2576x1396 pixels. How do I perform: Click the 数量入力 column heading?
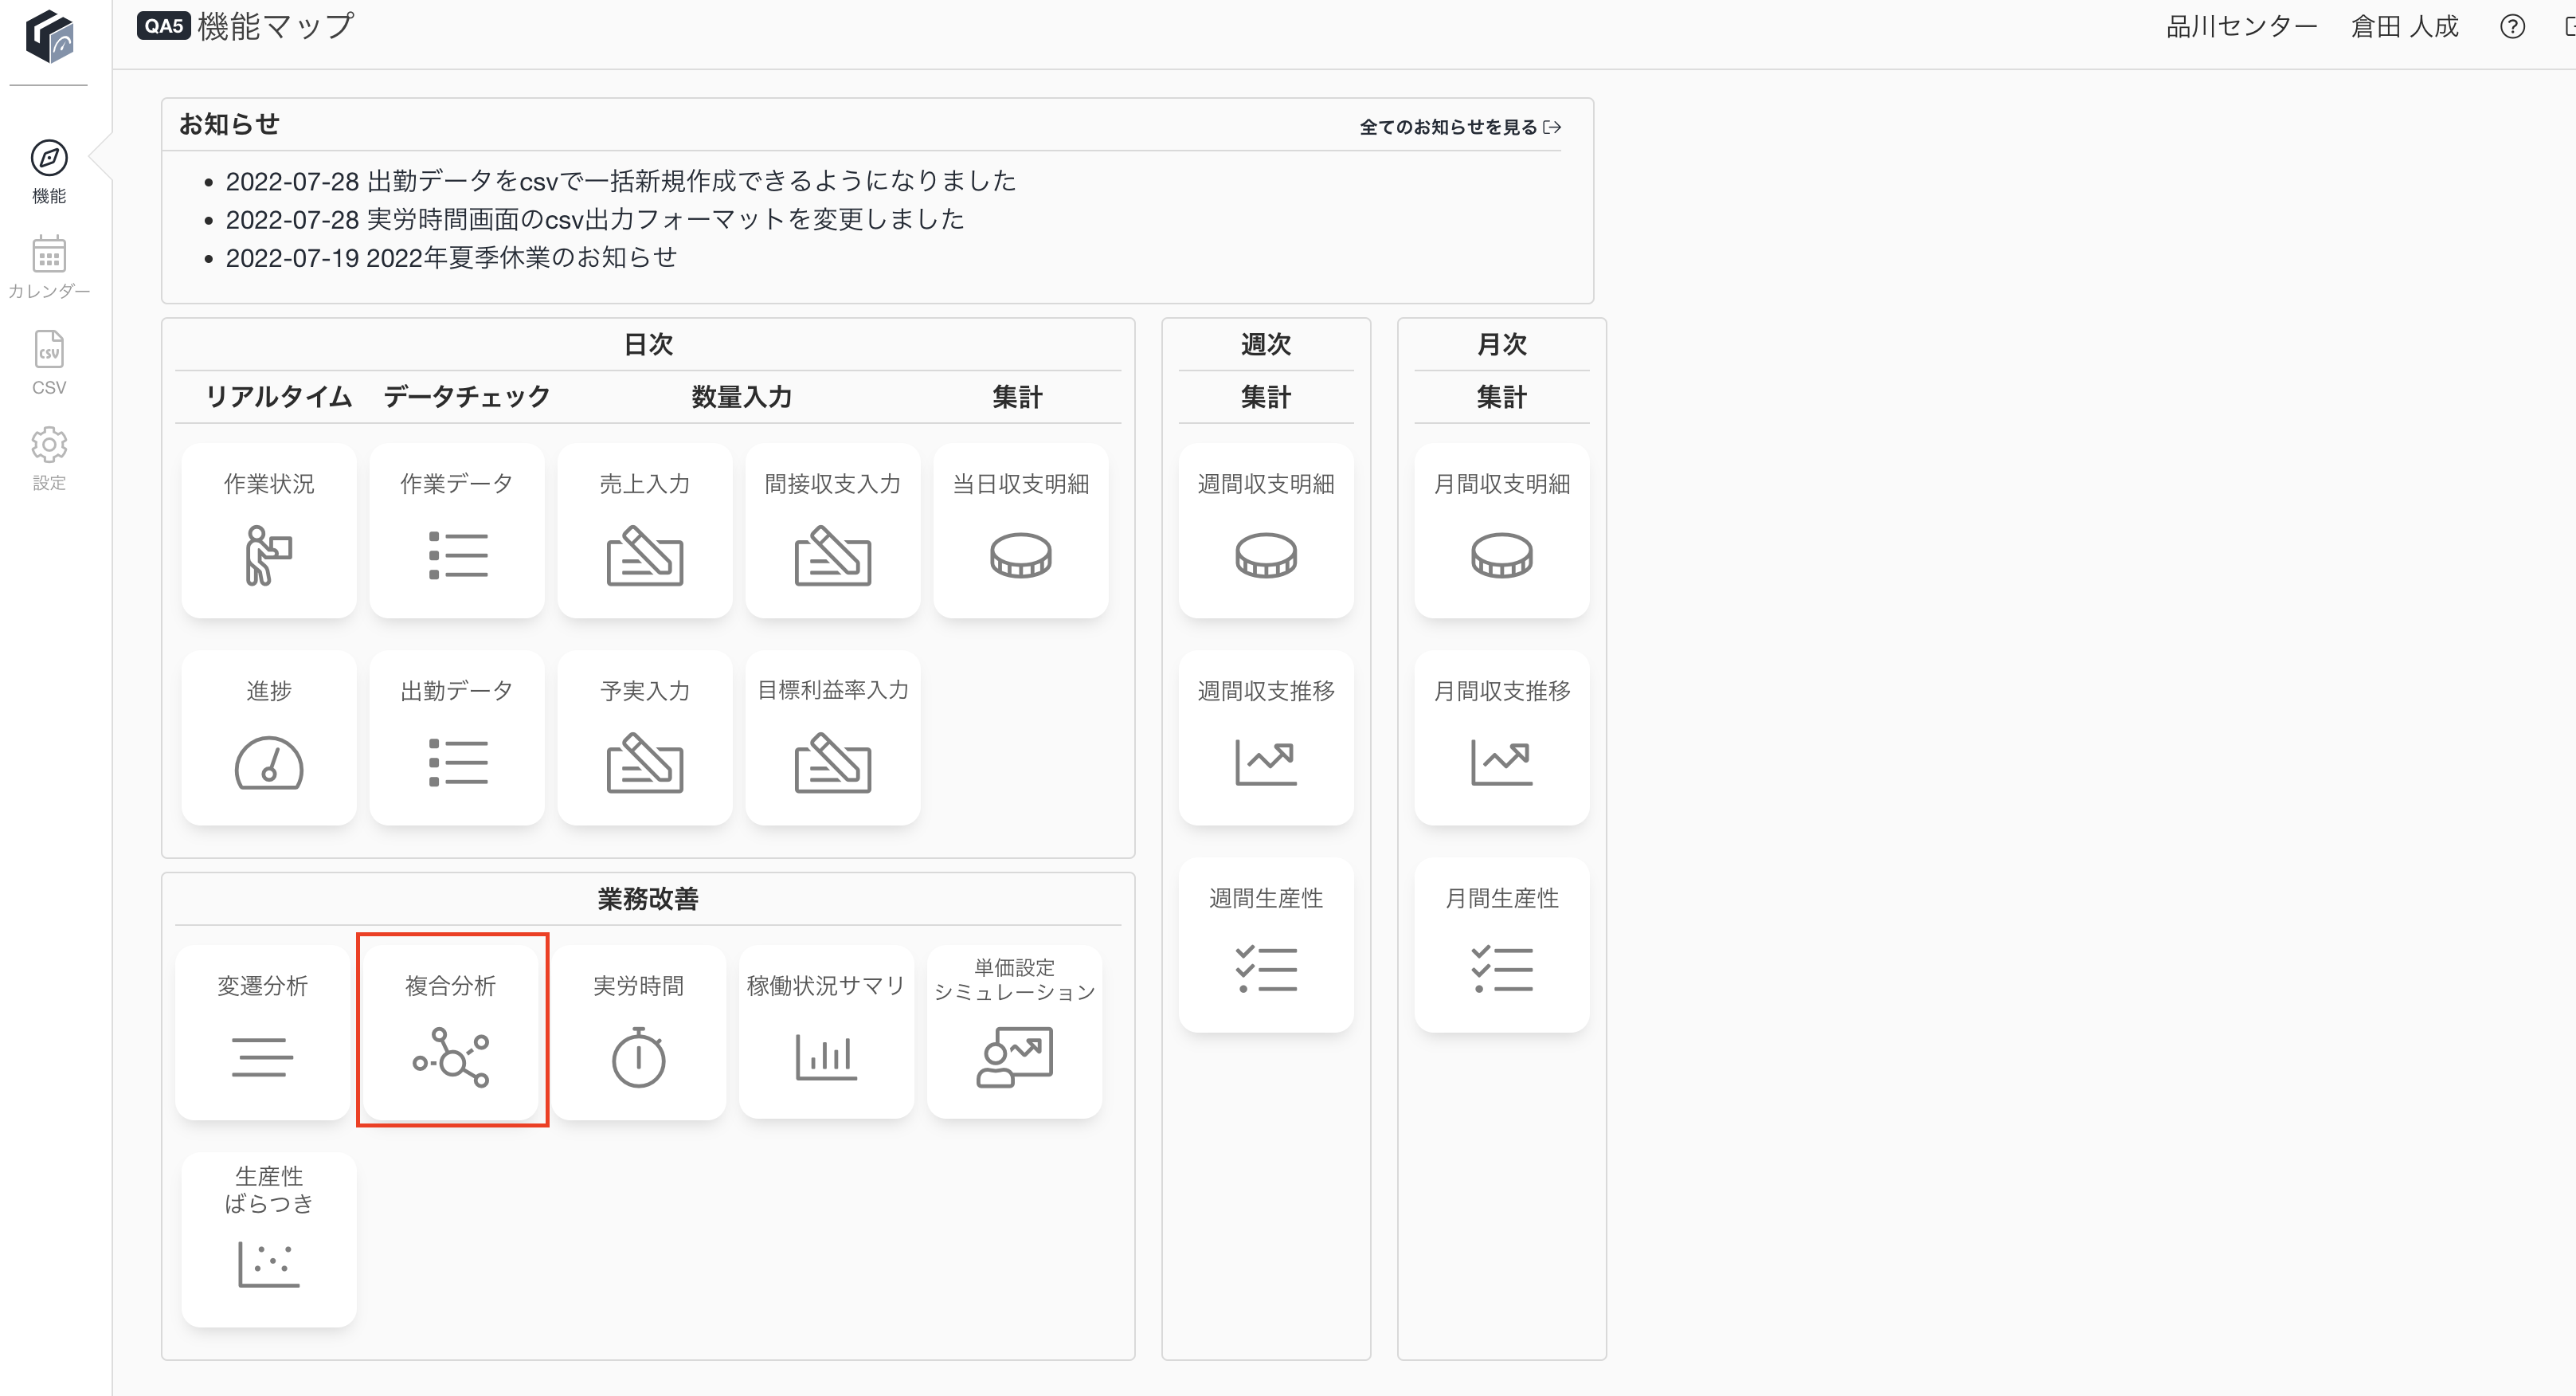click(x=741, y=397)
